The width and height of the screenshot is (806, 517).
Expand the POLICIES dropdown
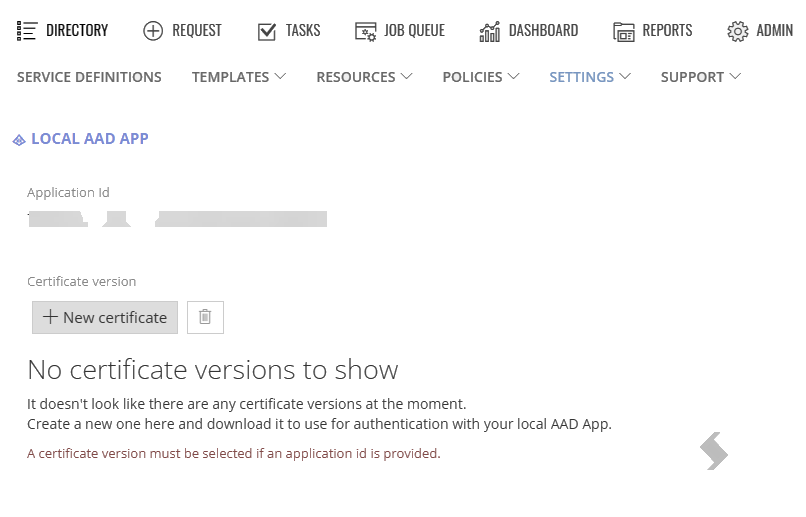pos(481,77)
